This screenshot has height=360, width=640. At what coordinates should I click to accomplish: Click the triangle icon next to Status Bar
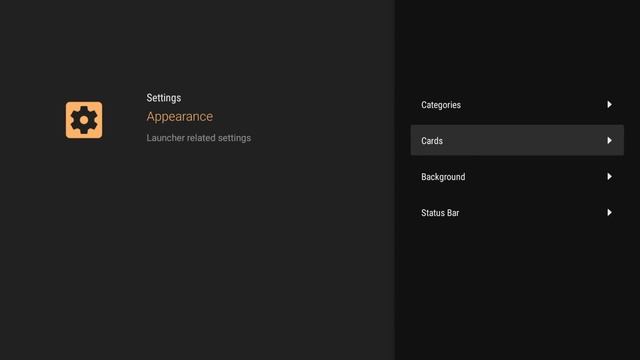coord(609,212)
